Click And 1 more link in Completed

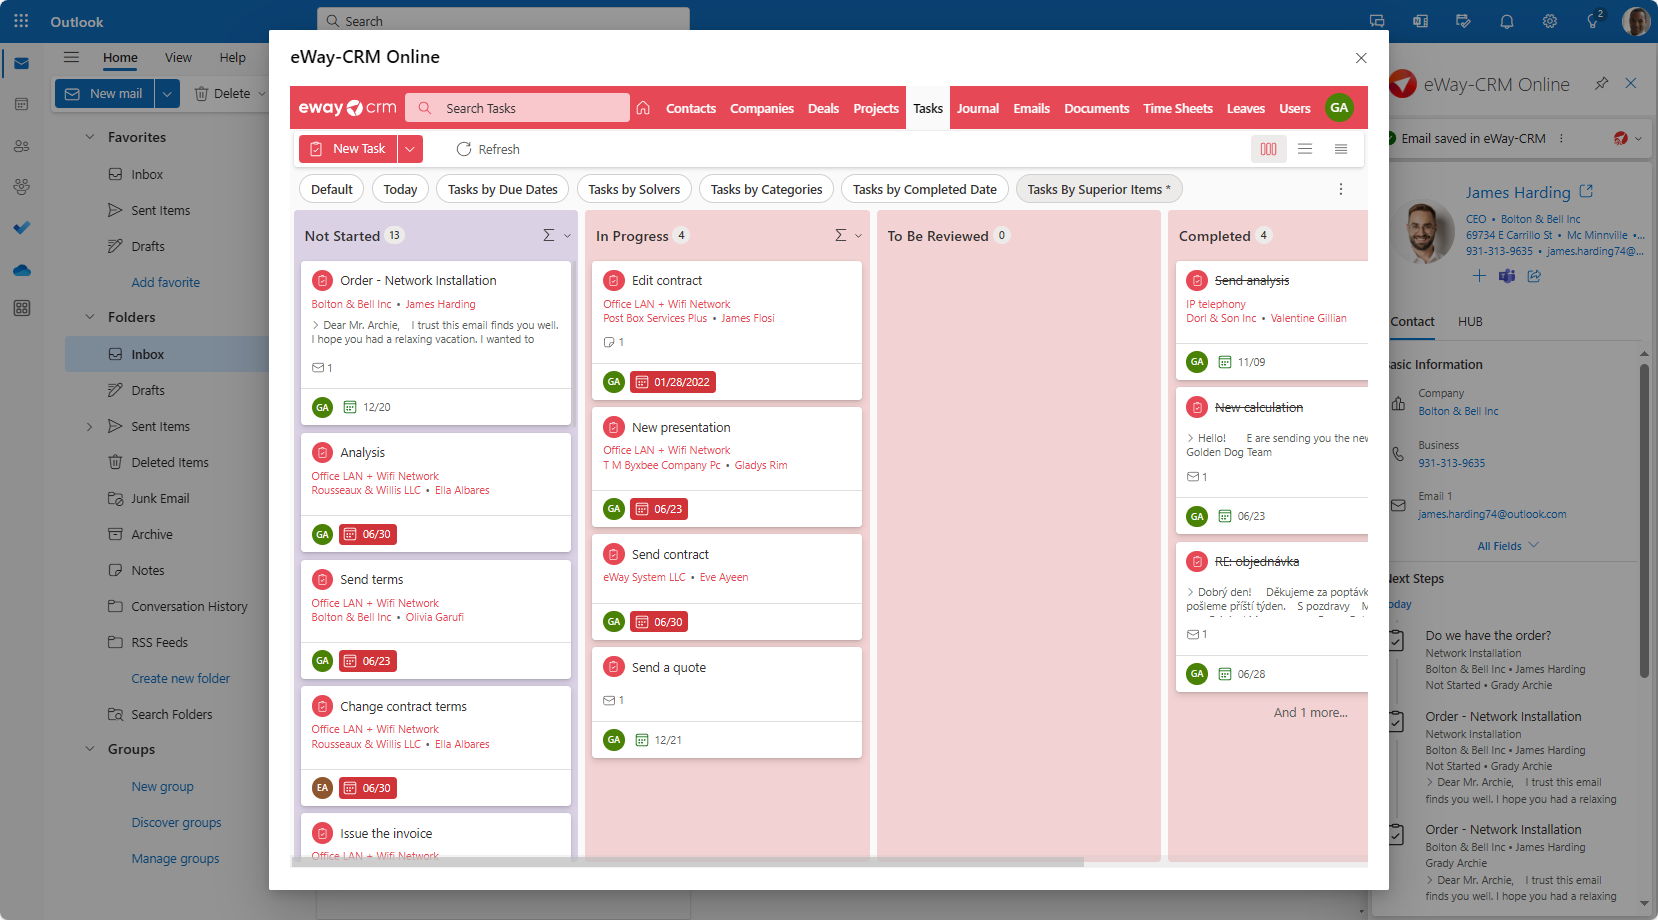click(x=1310, y=713)
